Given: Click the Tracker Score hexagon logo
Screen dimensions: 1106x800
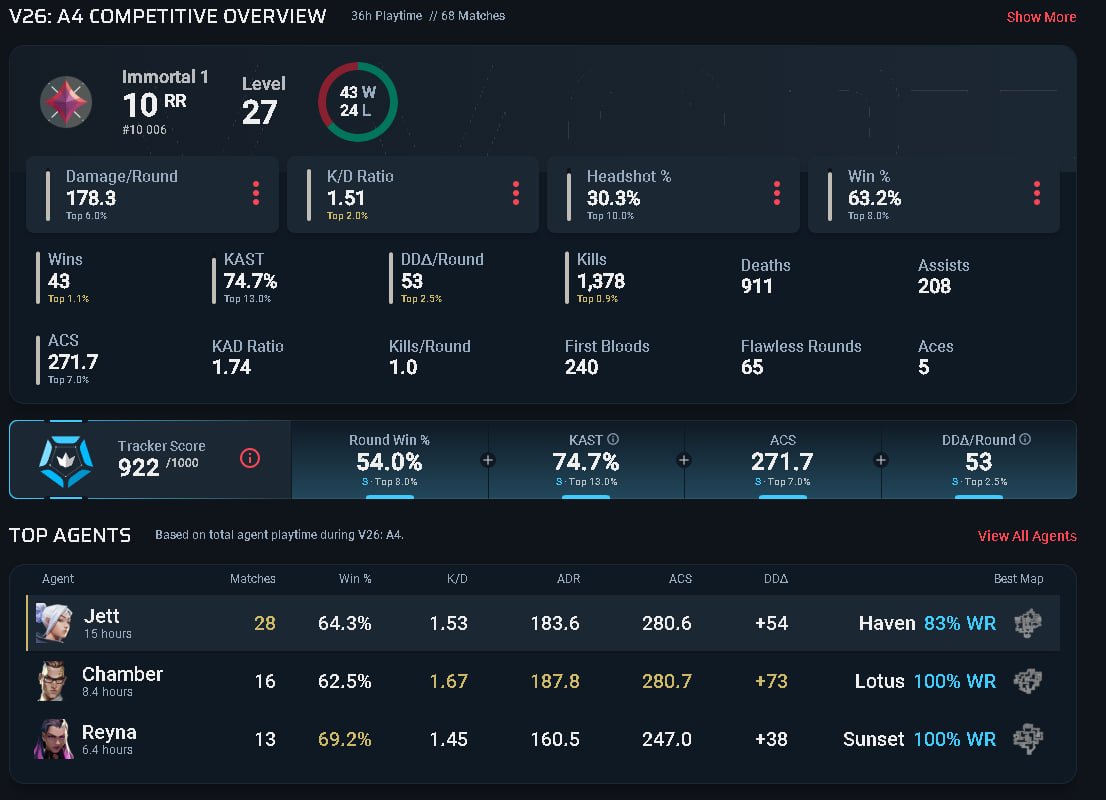Looking at the screenshot, I should click(x=66, y=461).
